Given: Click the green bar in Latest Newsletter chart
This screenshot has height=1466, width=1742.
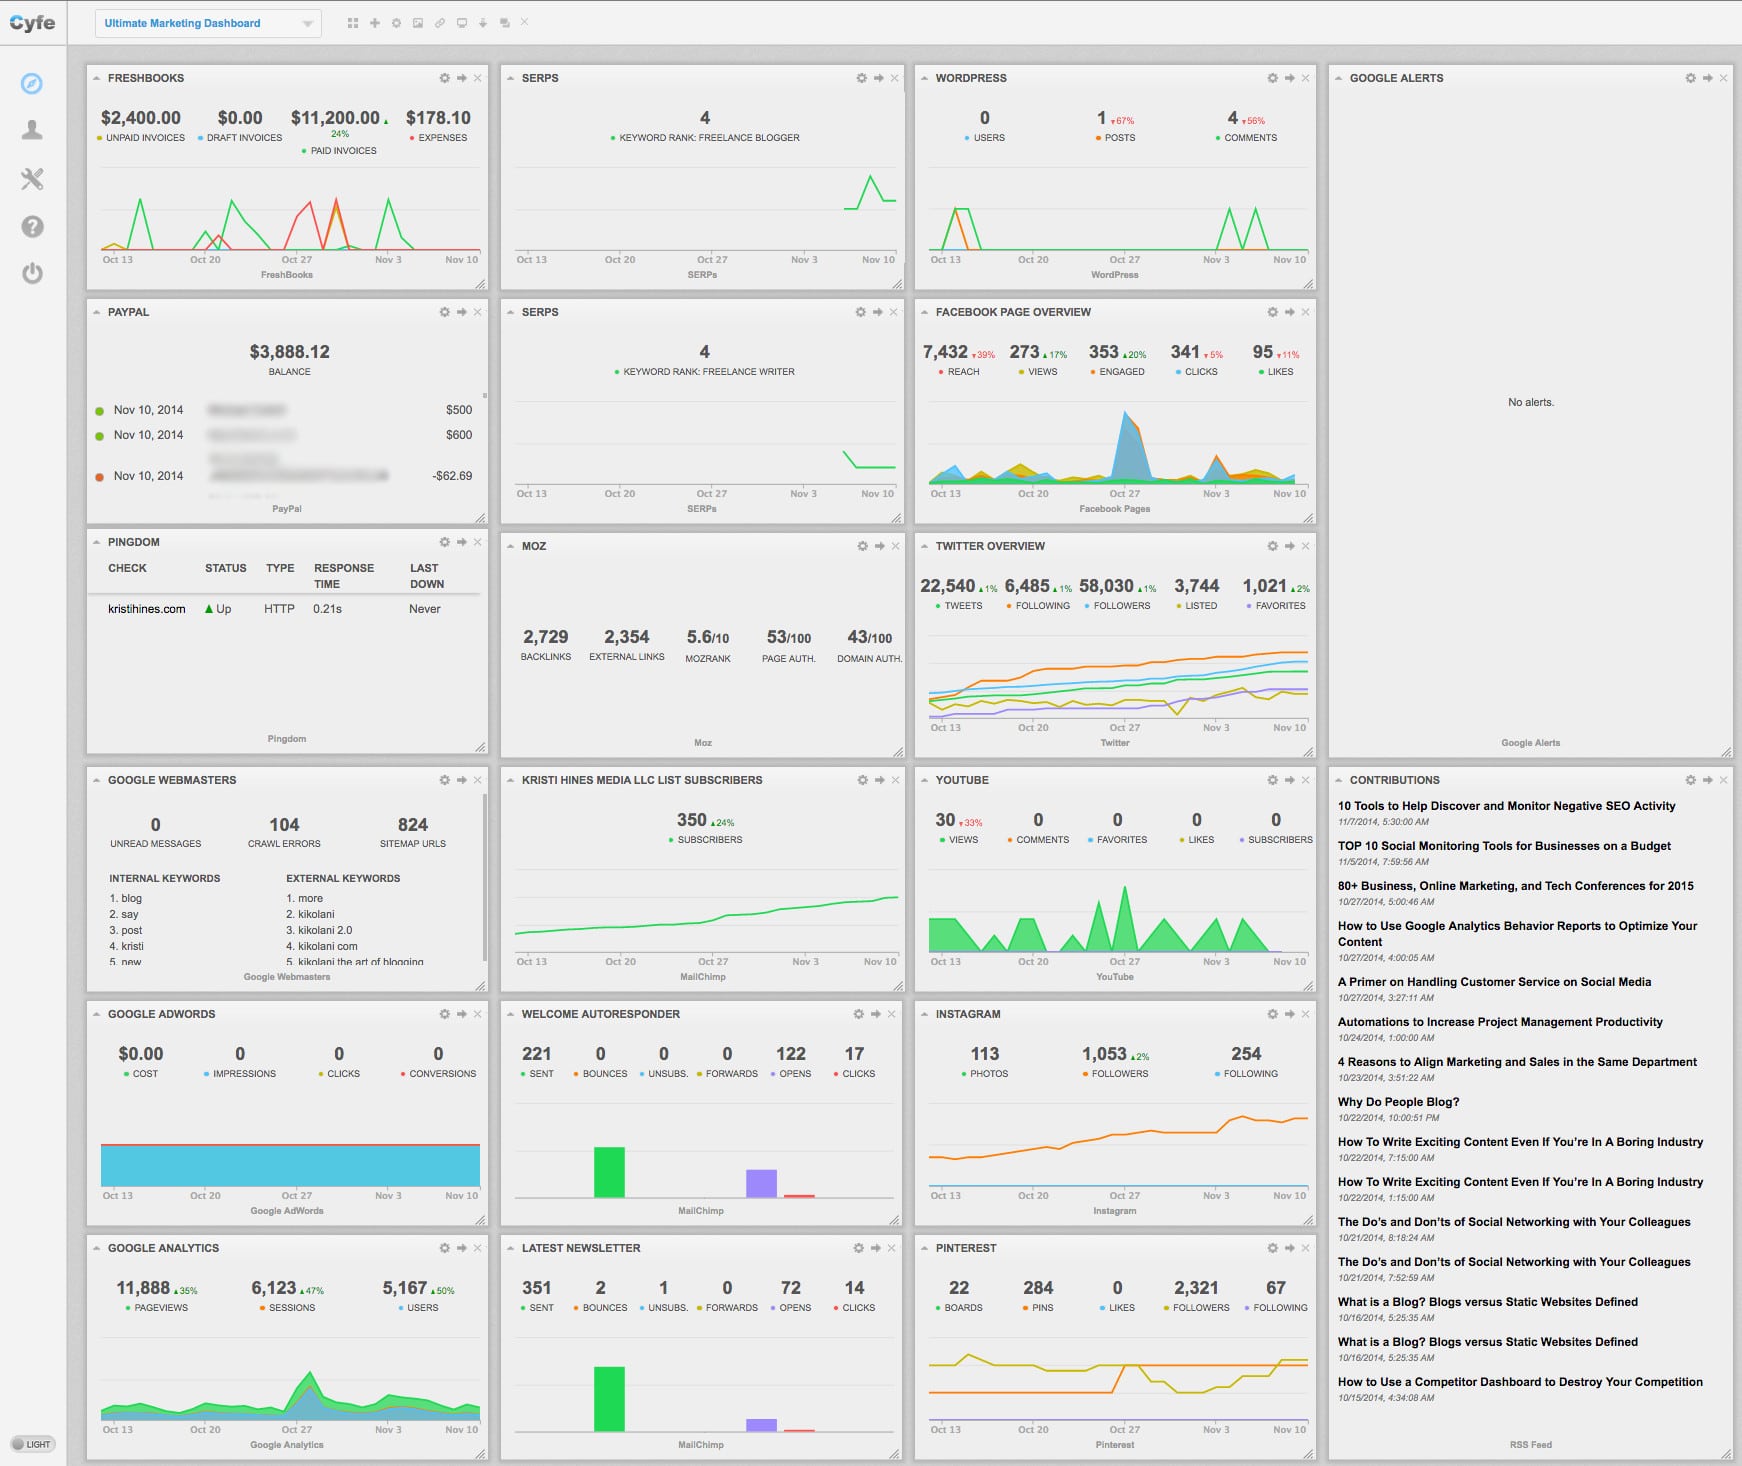Looking at the screenshot, I should tap(609, 1399).
